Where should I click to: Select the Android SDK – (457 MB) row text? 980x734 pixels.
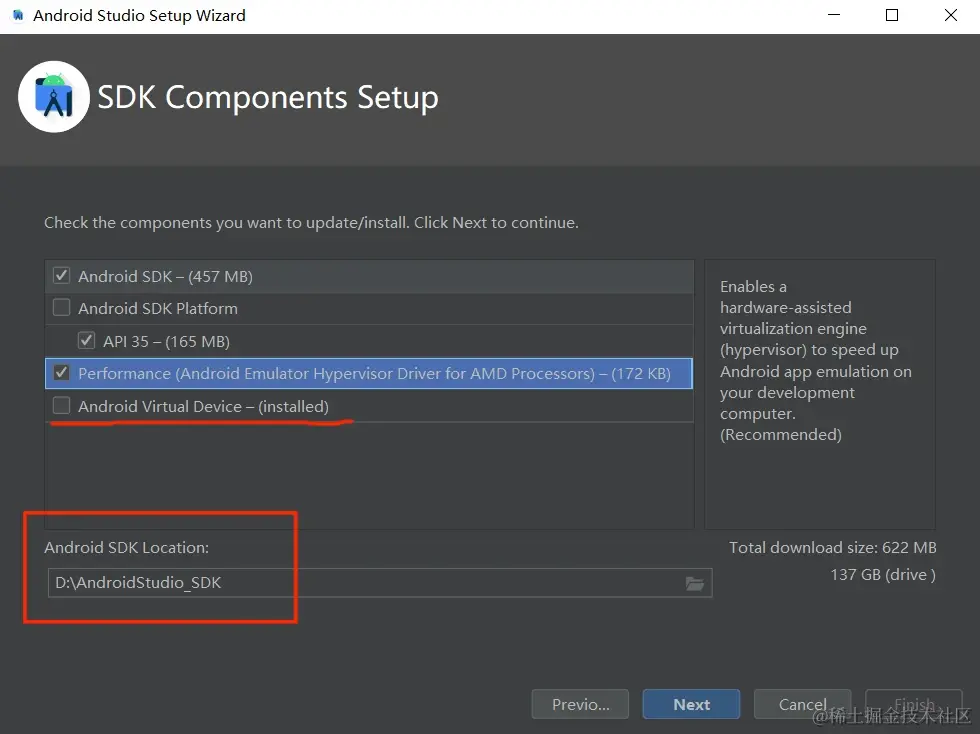(x=166, y=276)
